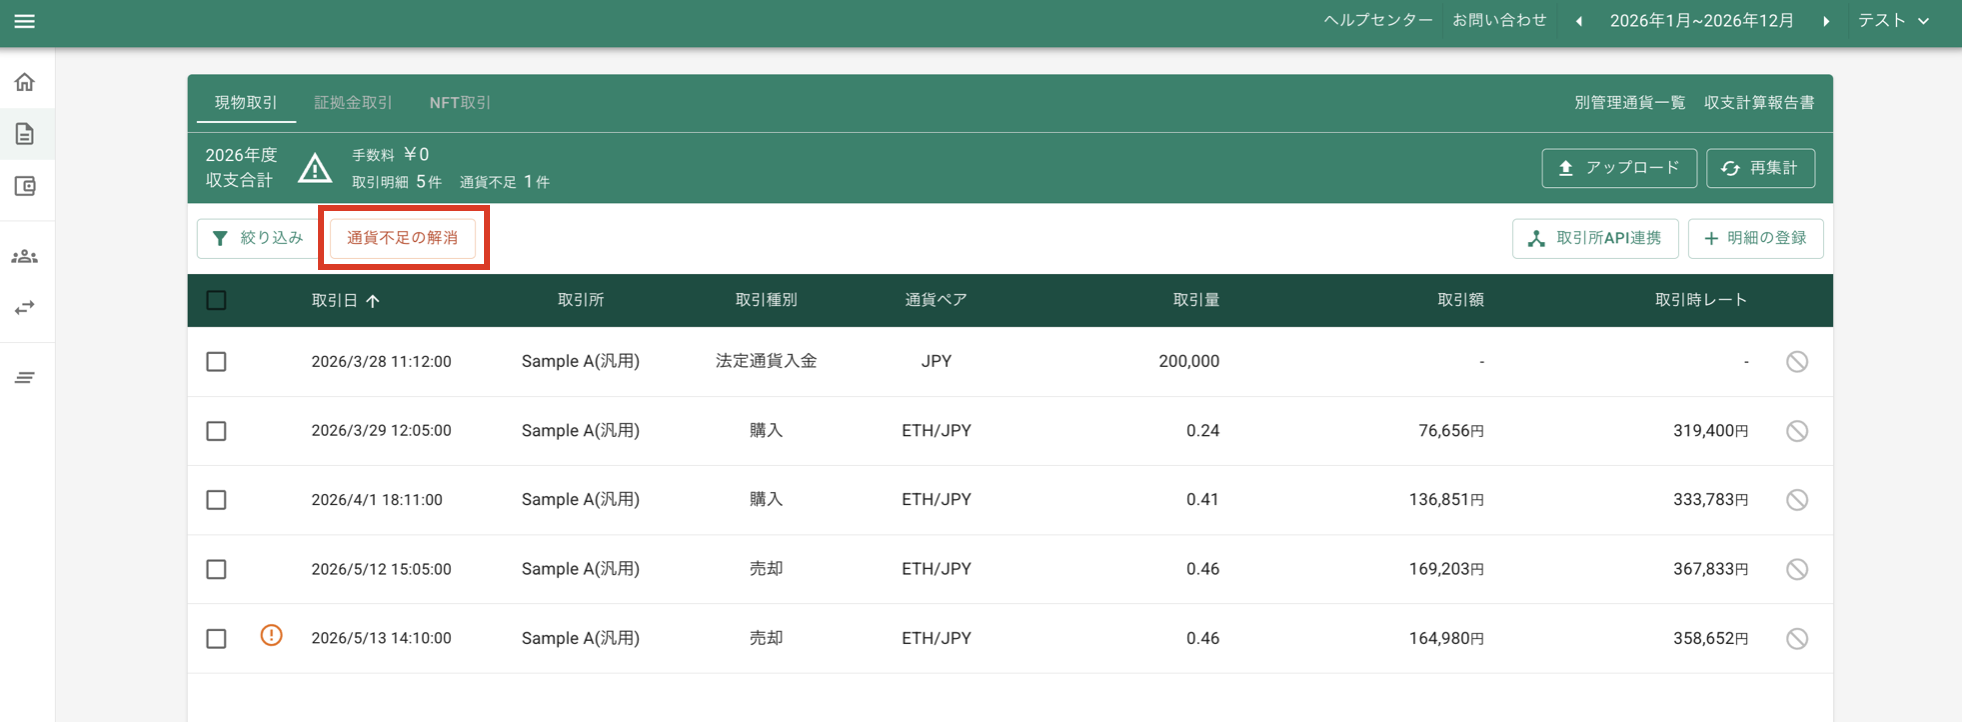The height and width of the screenshot is (722, 1962).
Task: Go to home via sidebar house icon
Action: (x=25, y=82)
